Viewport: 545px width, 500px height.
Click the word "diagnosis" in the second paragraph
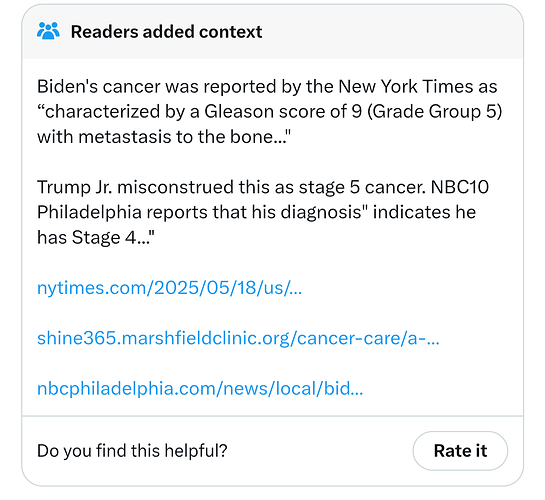(x=321, y=212)
